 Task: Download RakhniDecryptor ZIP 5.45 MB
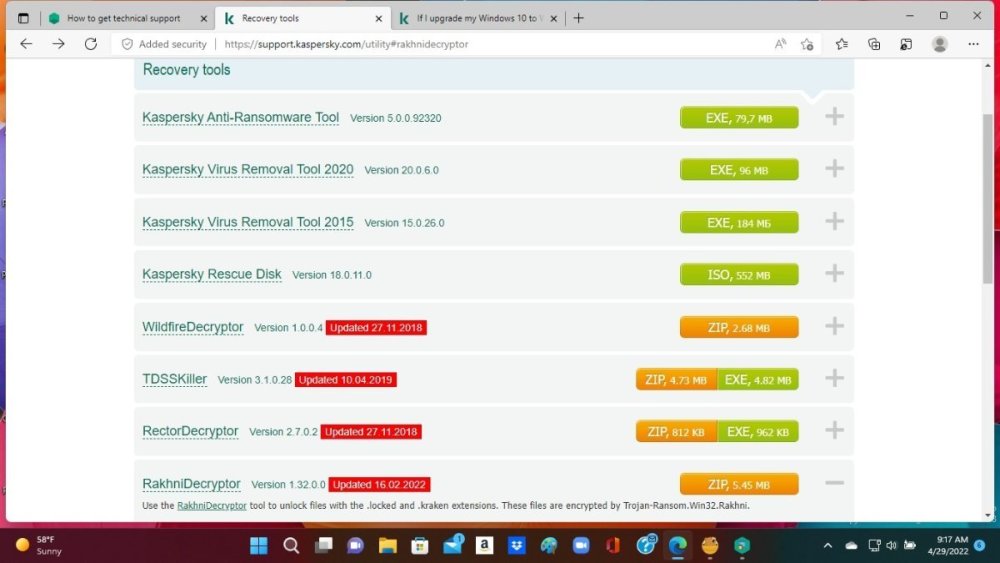pyautogui.click(x=739, y=484)
